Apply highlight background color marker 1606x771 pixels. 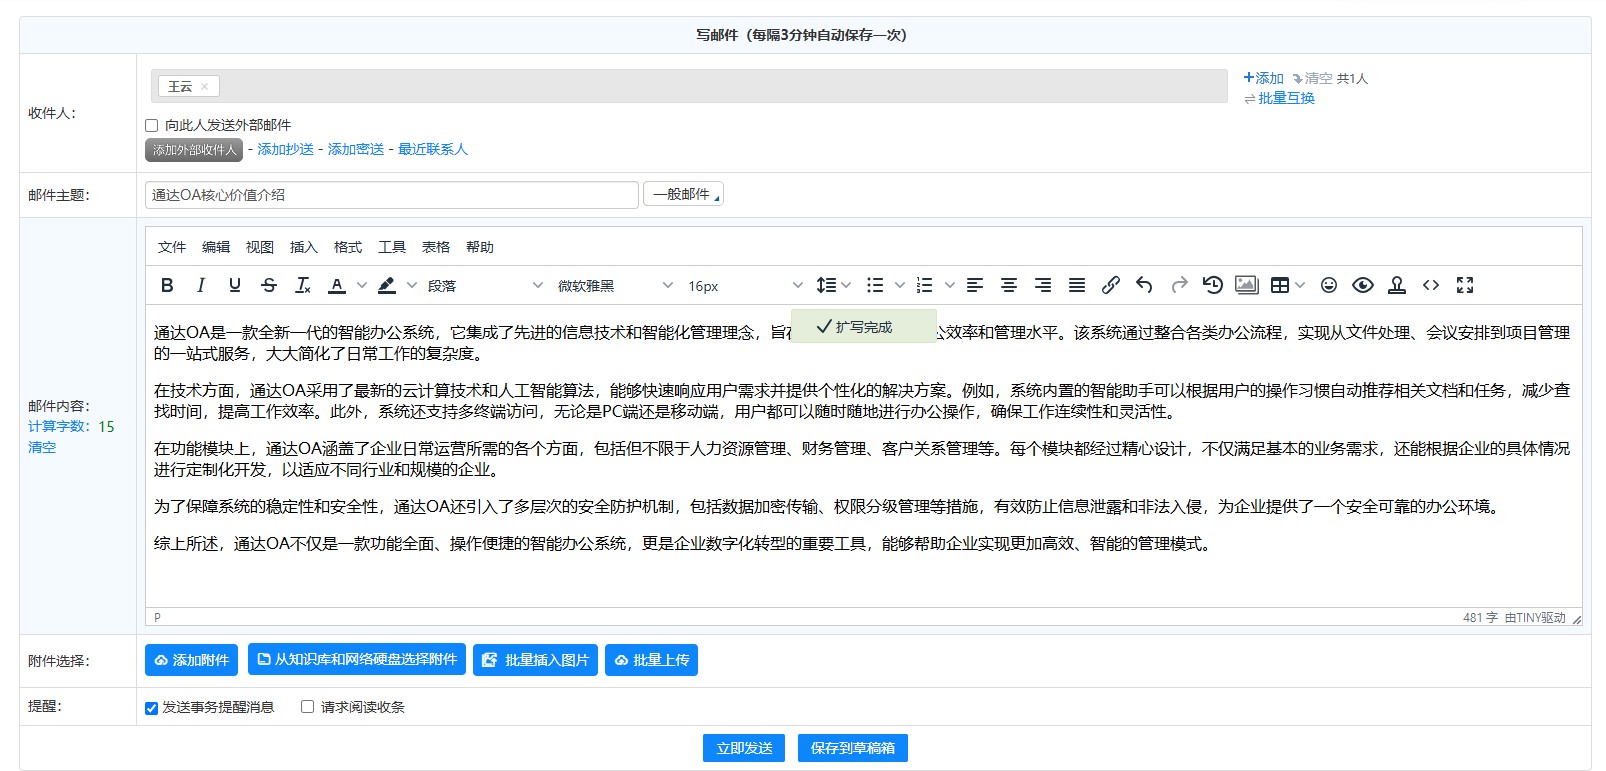coord(387,285)
